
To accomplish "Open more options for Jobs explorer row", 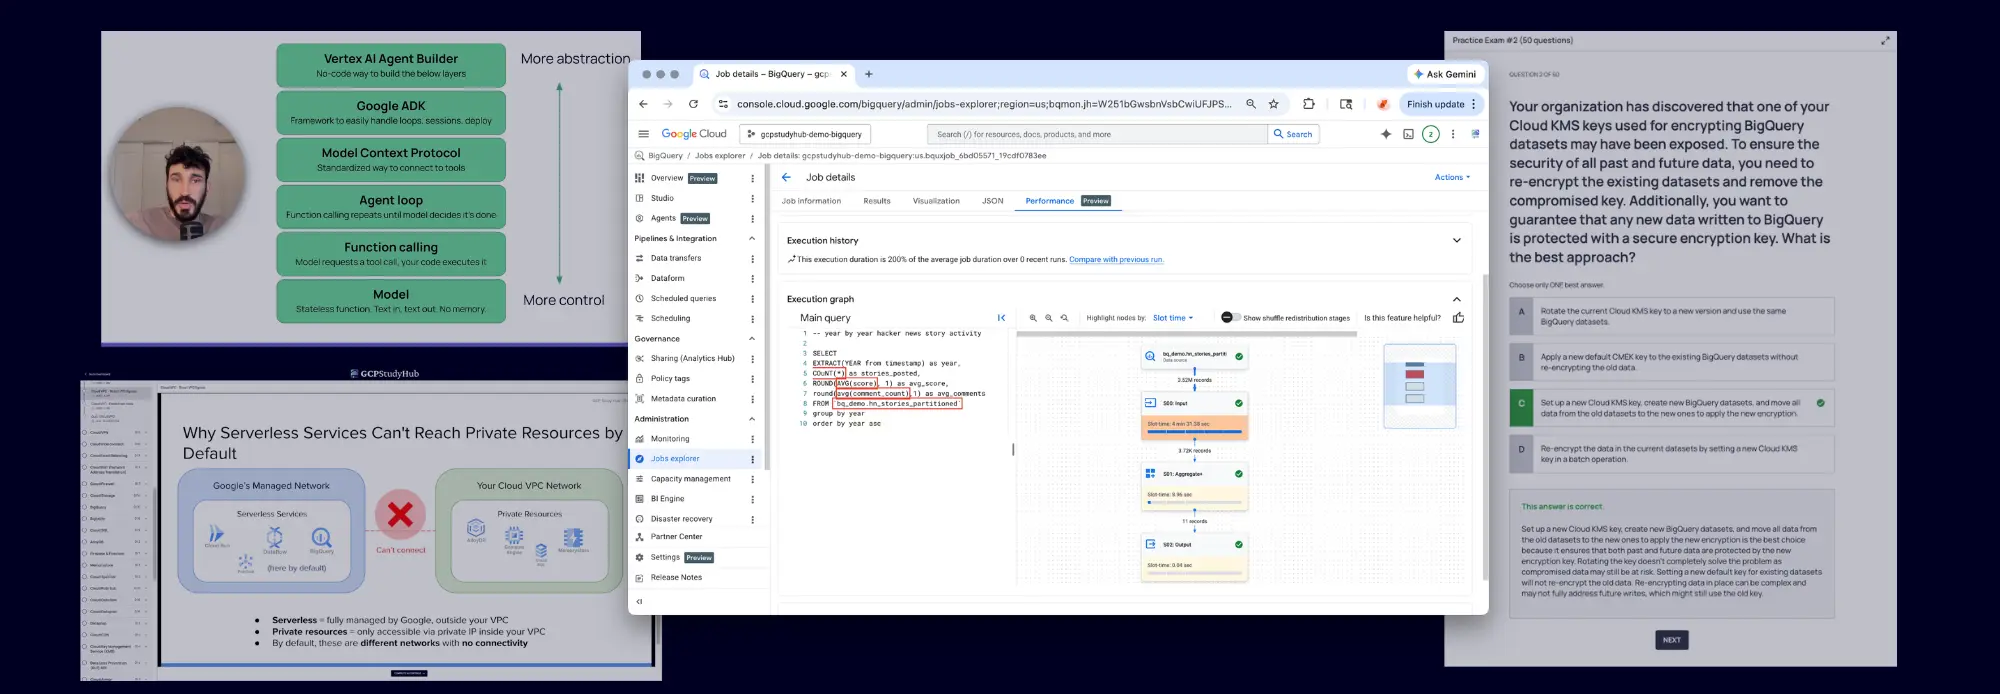I will click(x=752, y=459).
